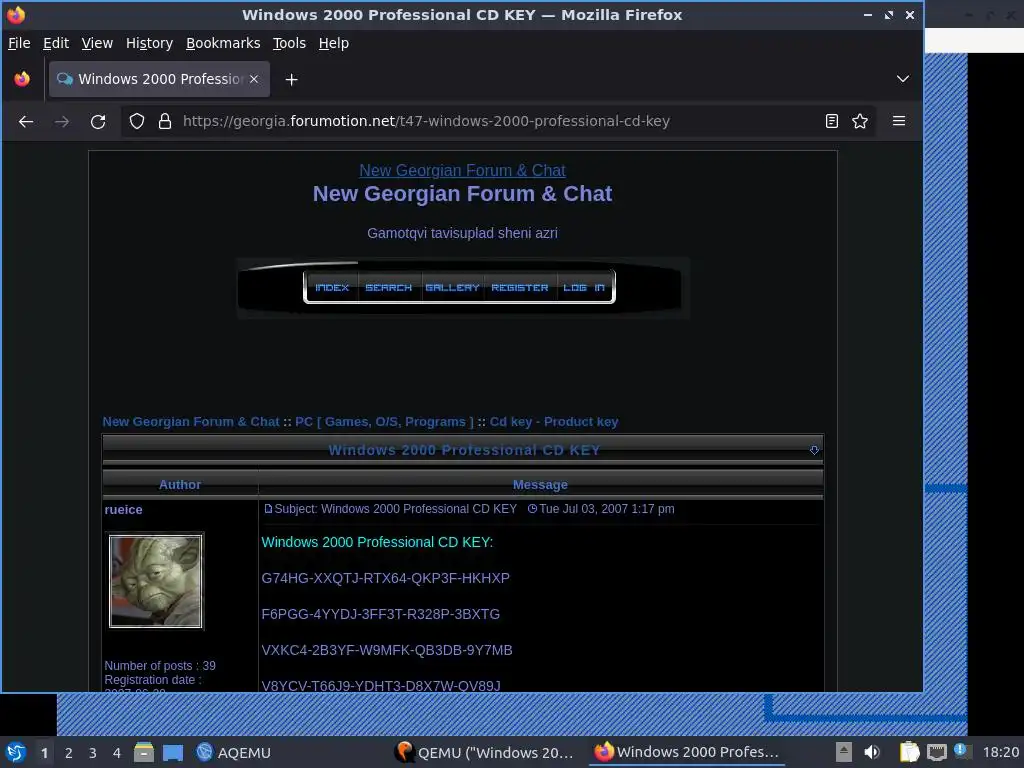Switch to virtual desktop 2
1024x768 pixels.
(x=69, y=753)
